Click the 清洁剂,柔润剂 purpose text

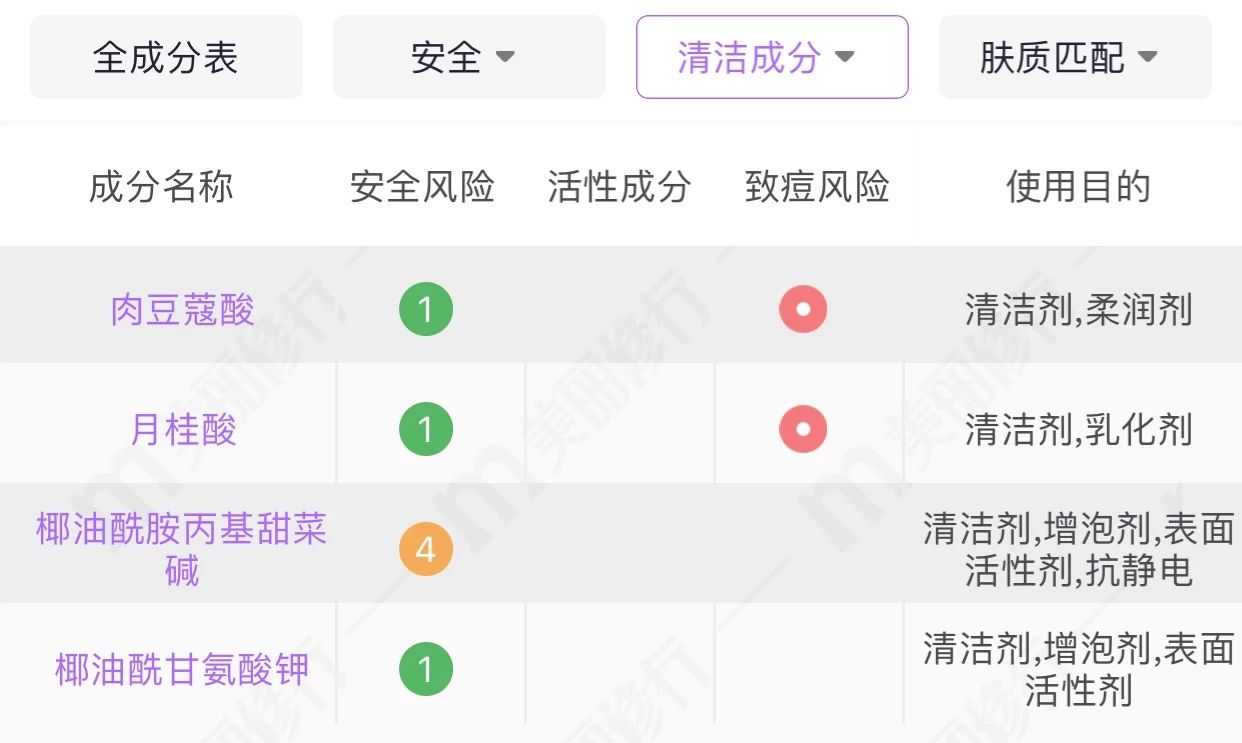pyautogui.click(x=1078, y=310)
